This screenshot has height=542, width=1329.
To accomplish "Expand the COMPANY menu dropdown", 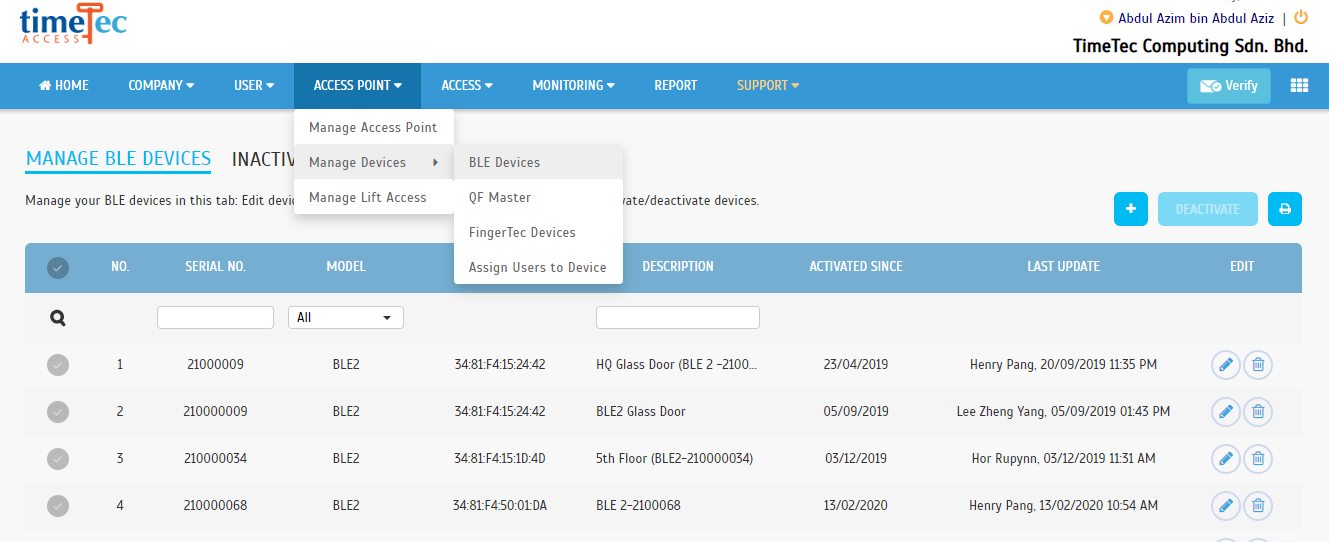I will click(161, 86).
